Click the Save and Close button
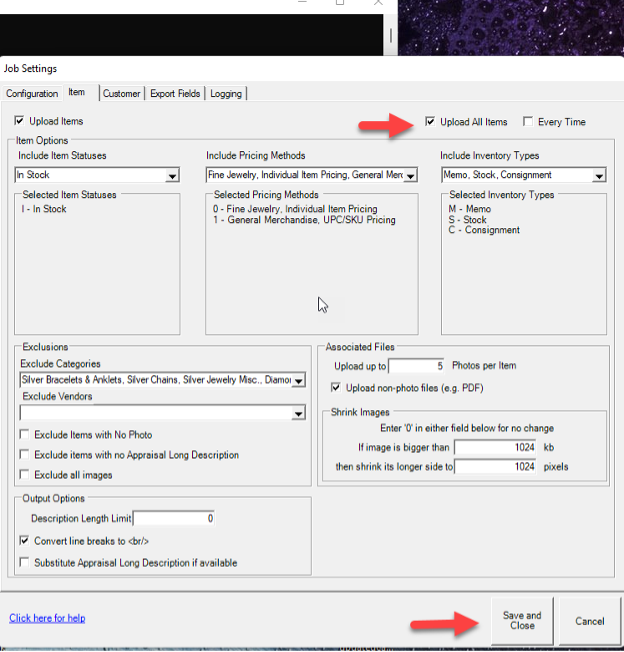The image size is (624, 652). click(x=521, y=621)
